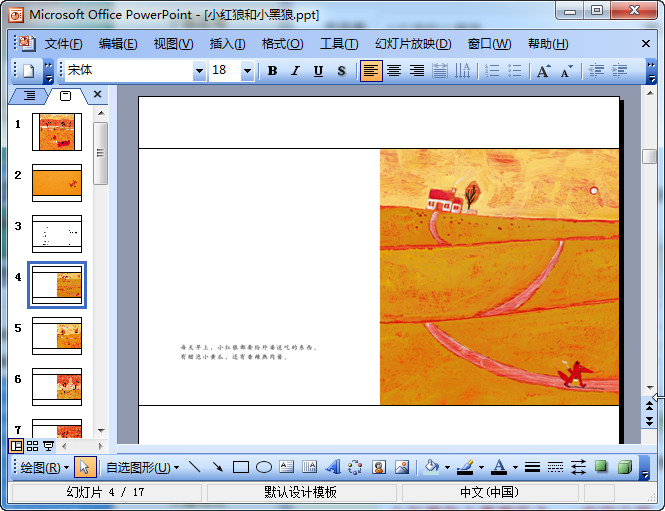Open 格式(O) menu
Viewport: 665px width, 511px height.
282,44
